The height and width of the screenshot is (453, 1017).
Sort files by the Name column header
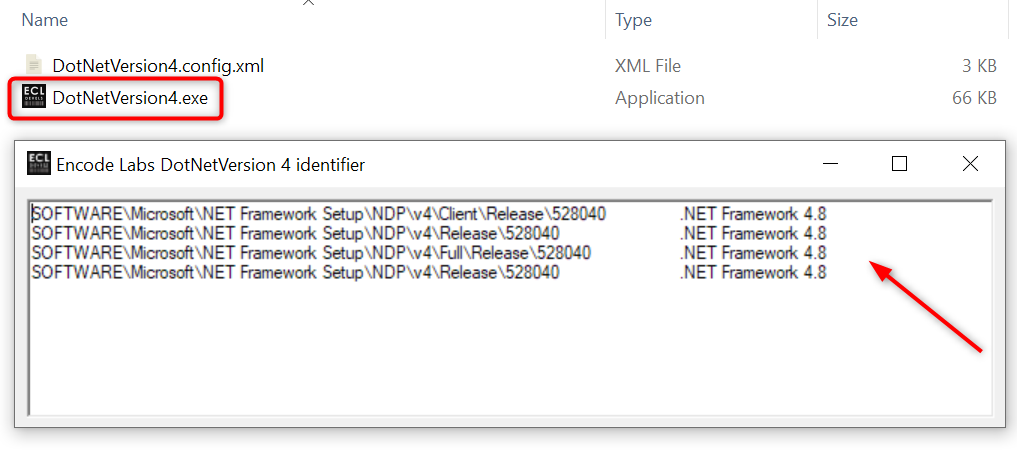click(x=45, y=20)
